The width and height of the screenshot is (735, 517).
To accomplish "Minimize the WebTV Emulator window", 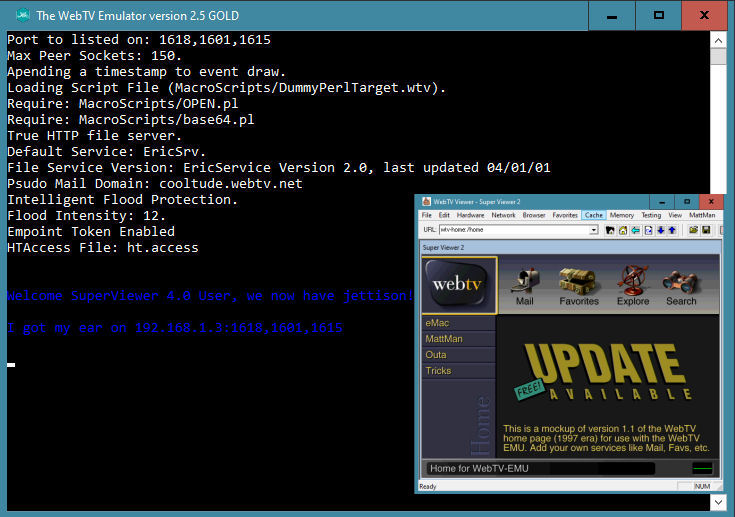I will [x=611, y=15].
